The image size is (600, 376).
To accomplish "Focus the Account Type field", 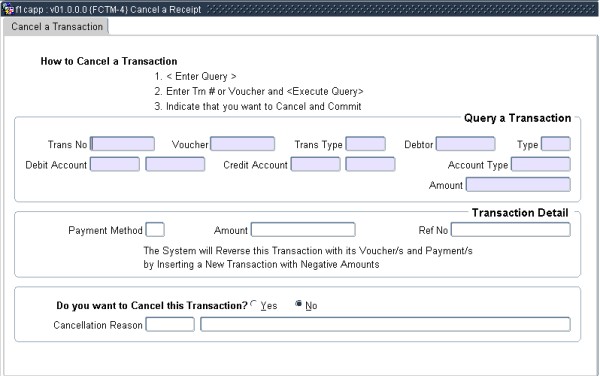I will tap(541, 164).
